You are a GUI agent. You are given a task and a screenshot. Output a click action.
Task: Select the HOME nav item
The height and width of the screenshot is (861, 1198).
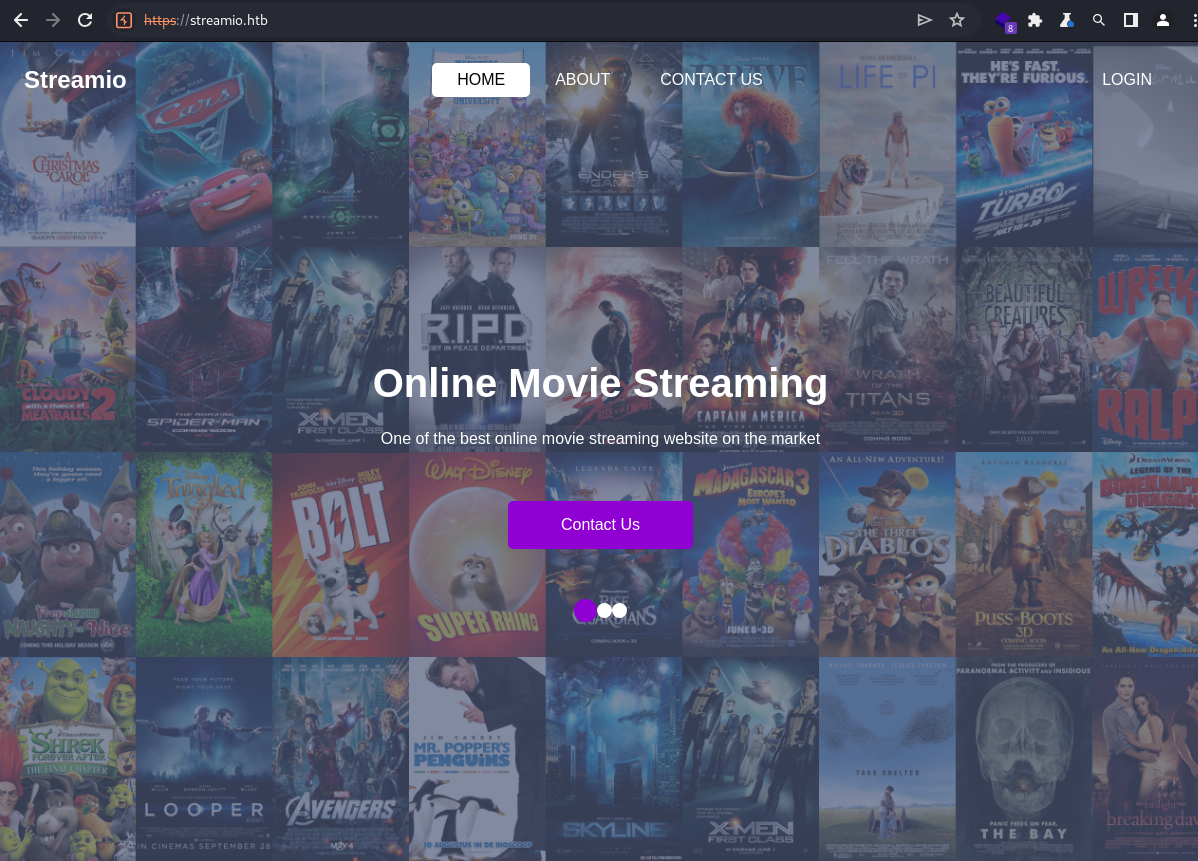pyautogui.click(x=481, y=79)
